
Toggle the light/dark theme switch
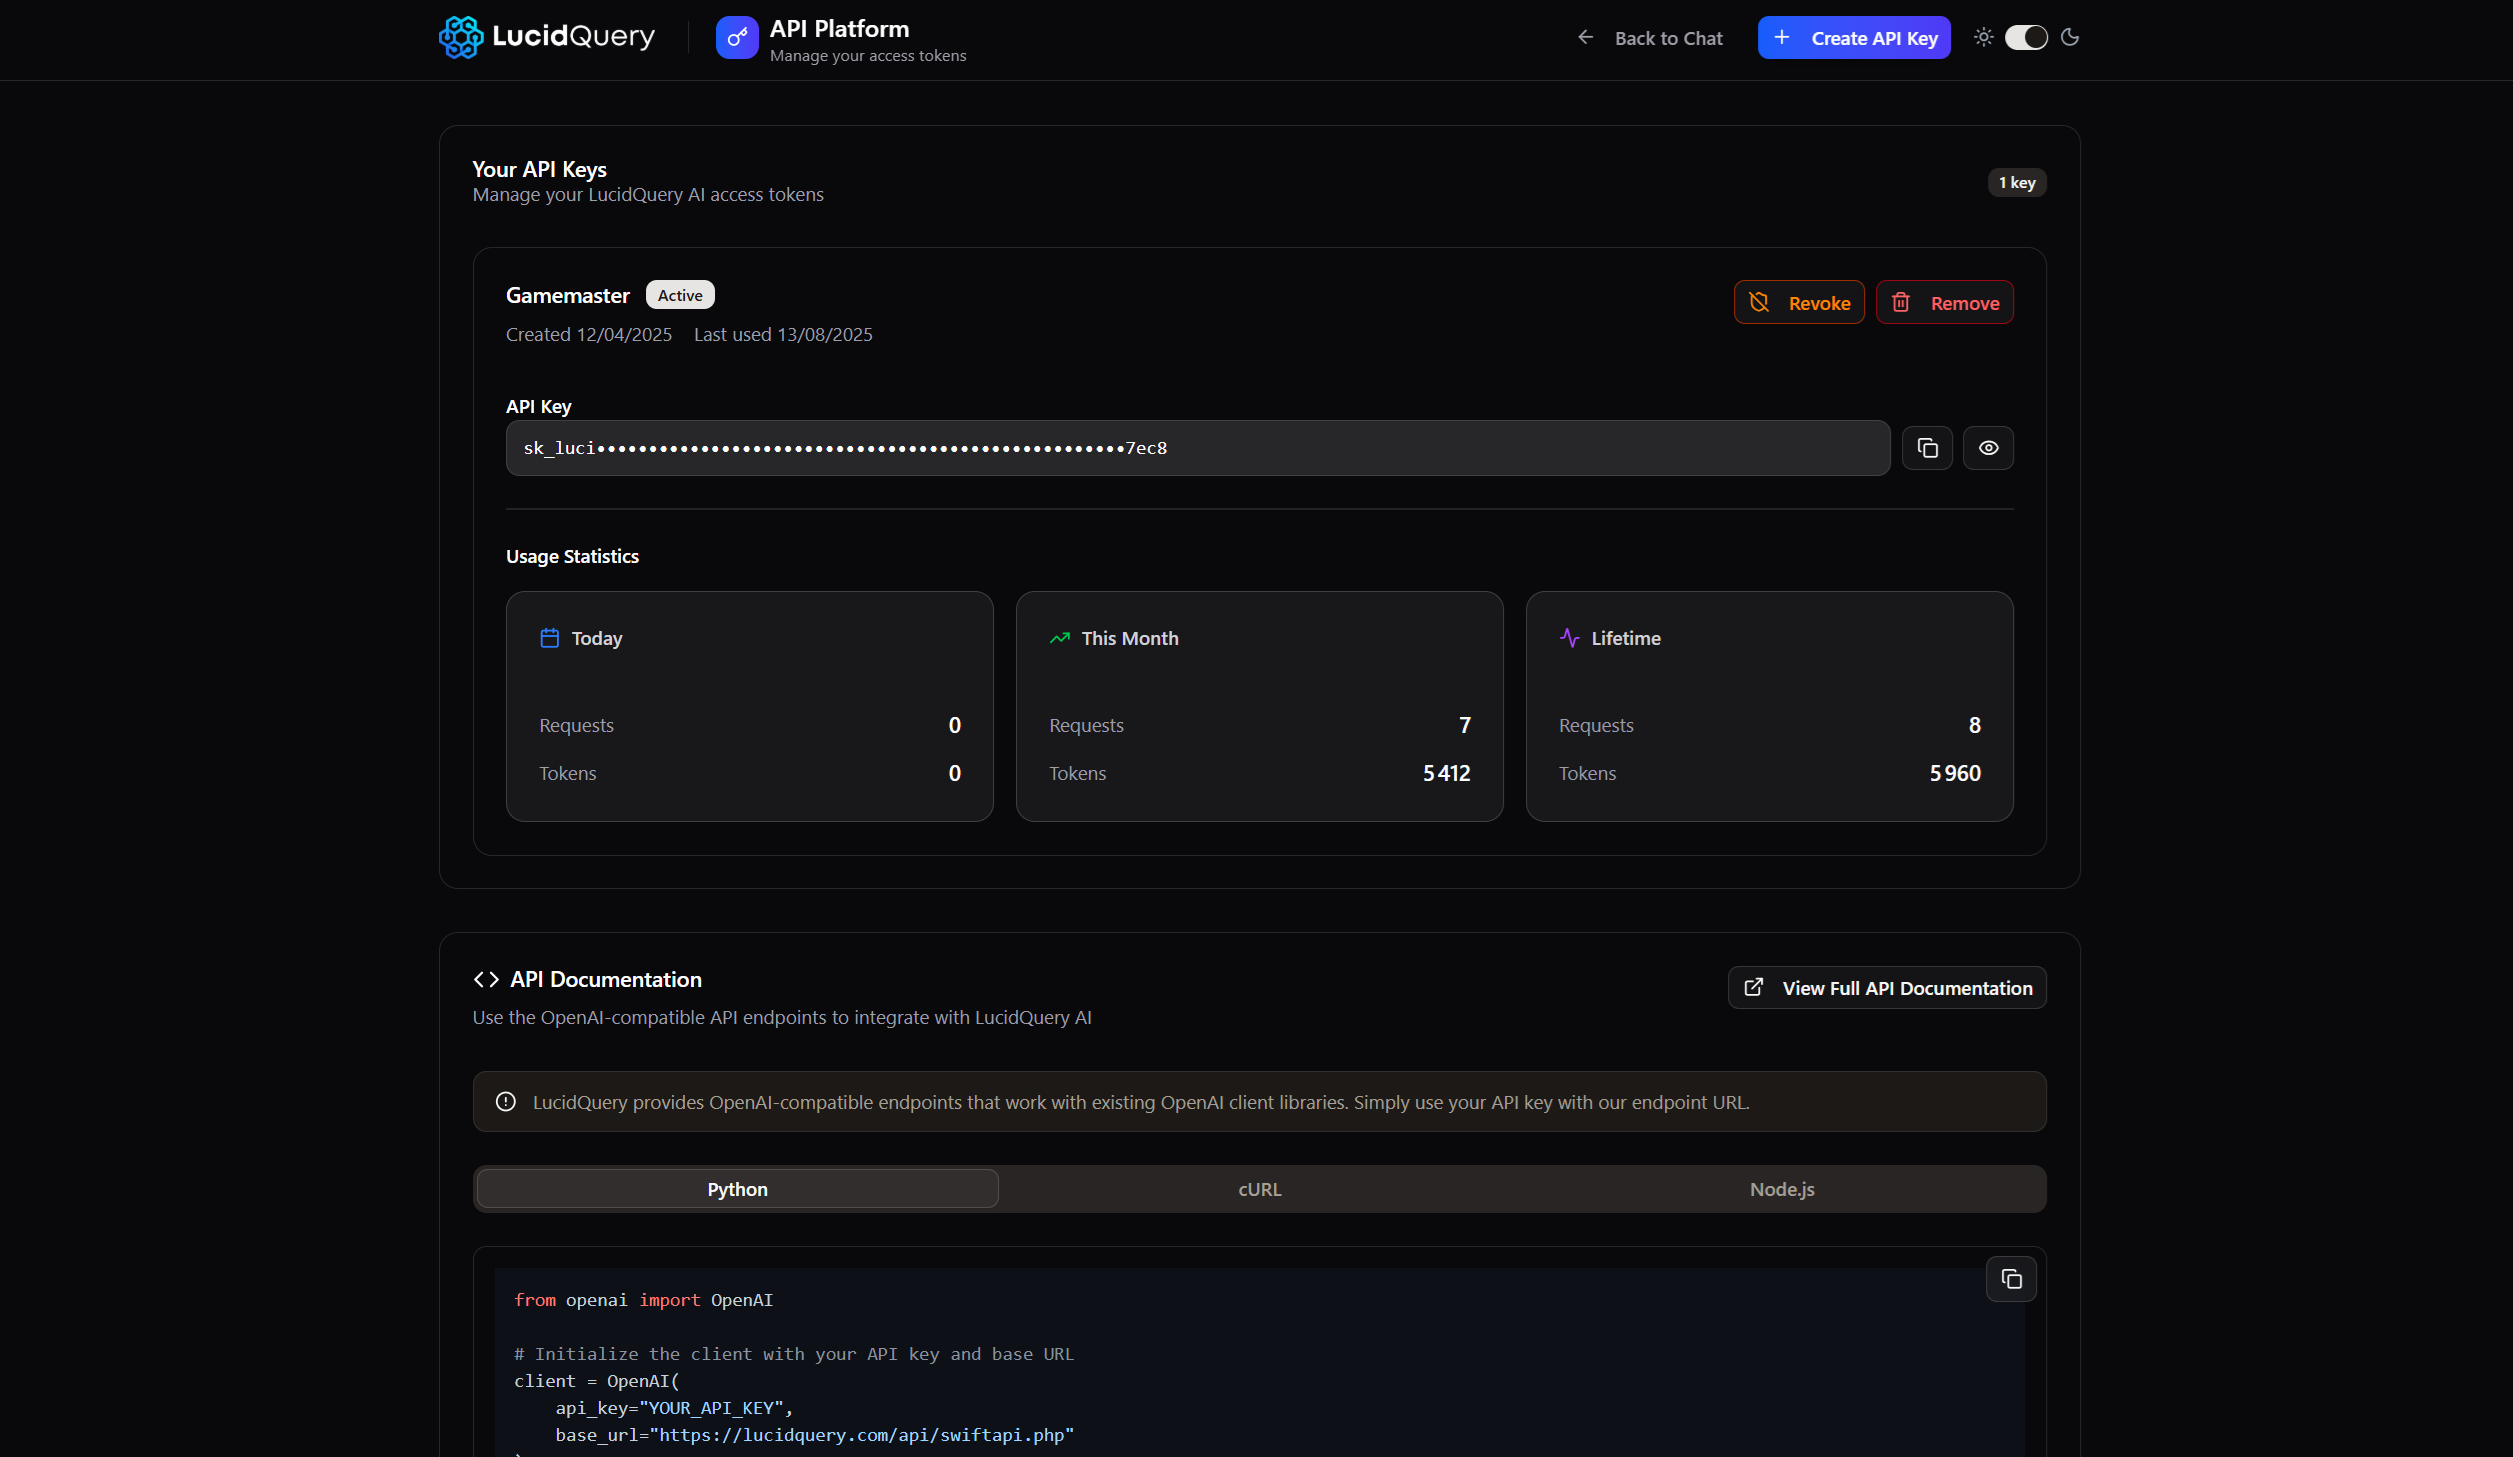2026,37
